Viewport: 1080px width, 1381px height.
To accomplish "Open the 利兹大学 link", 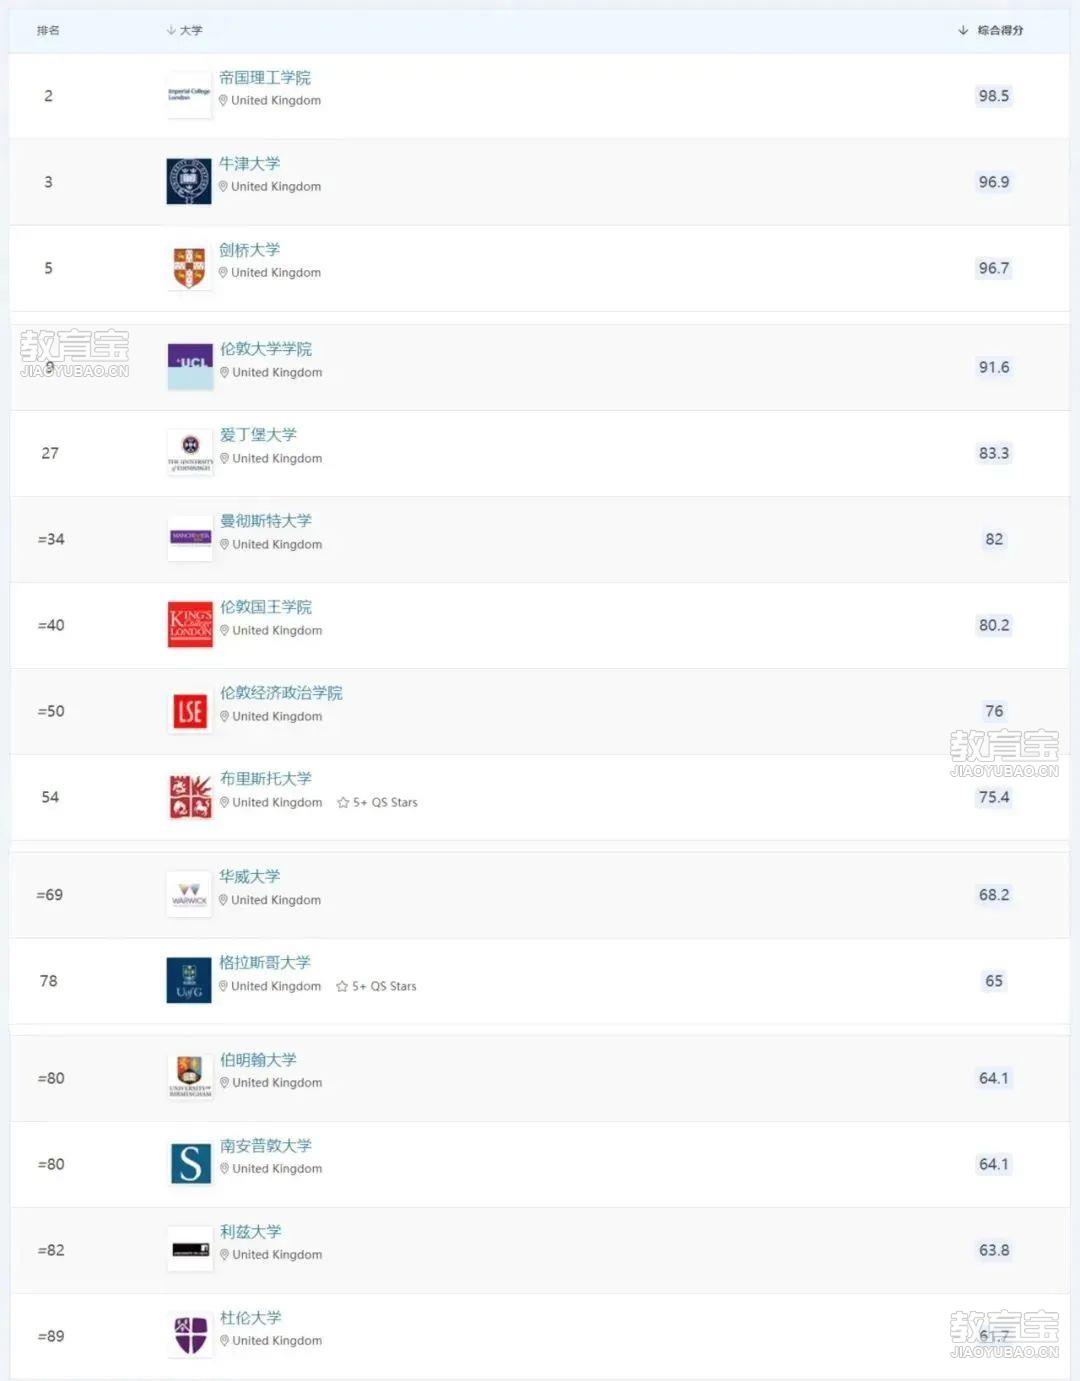I will pyautogui.click(x=250, y=1231).
